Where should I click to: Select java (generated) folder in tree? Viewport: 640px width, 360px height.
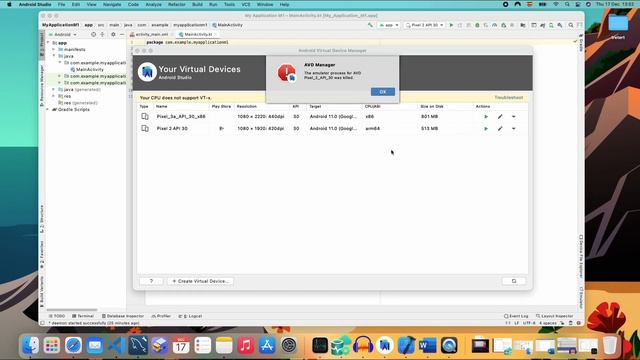point(82,89)
